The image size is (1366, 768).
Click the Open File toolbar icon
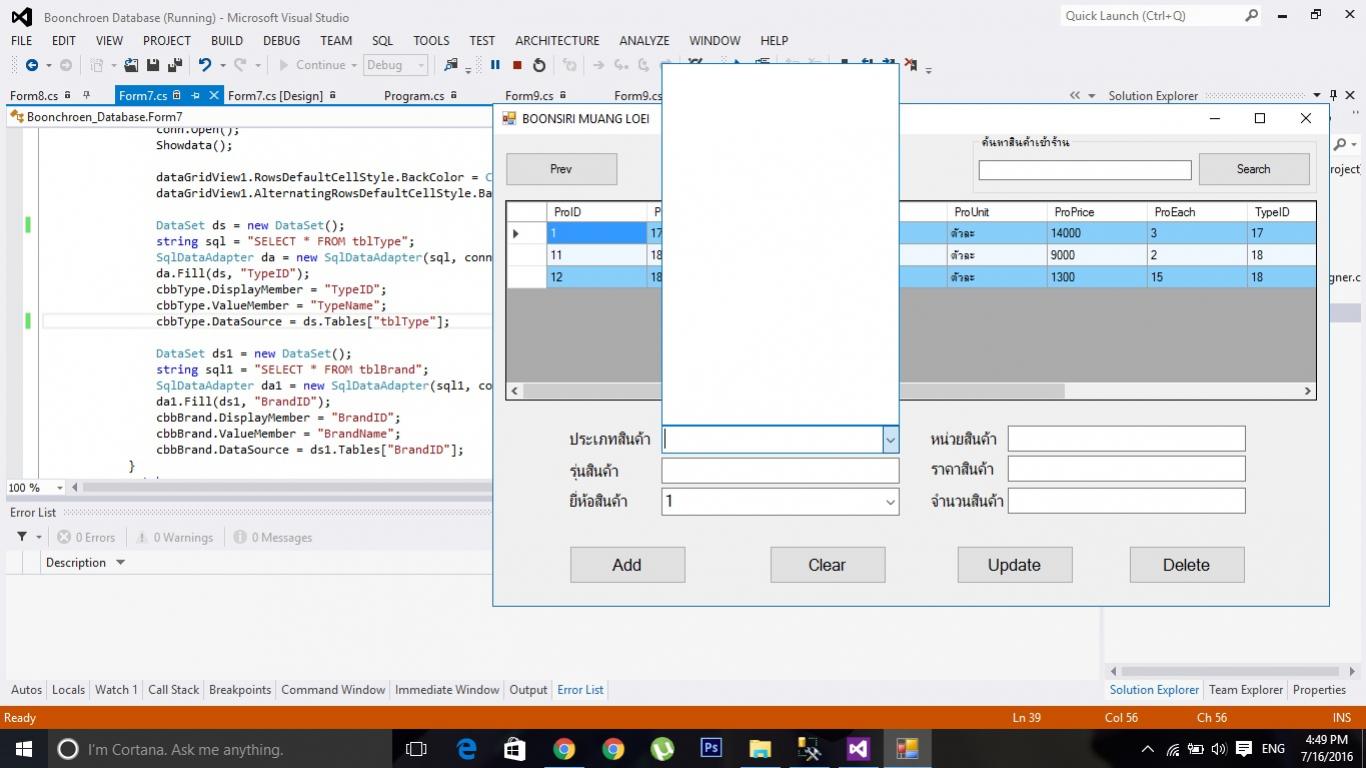tap(133, 65)
